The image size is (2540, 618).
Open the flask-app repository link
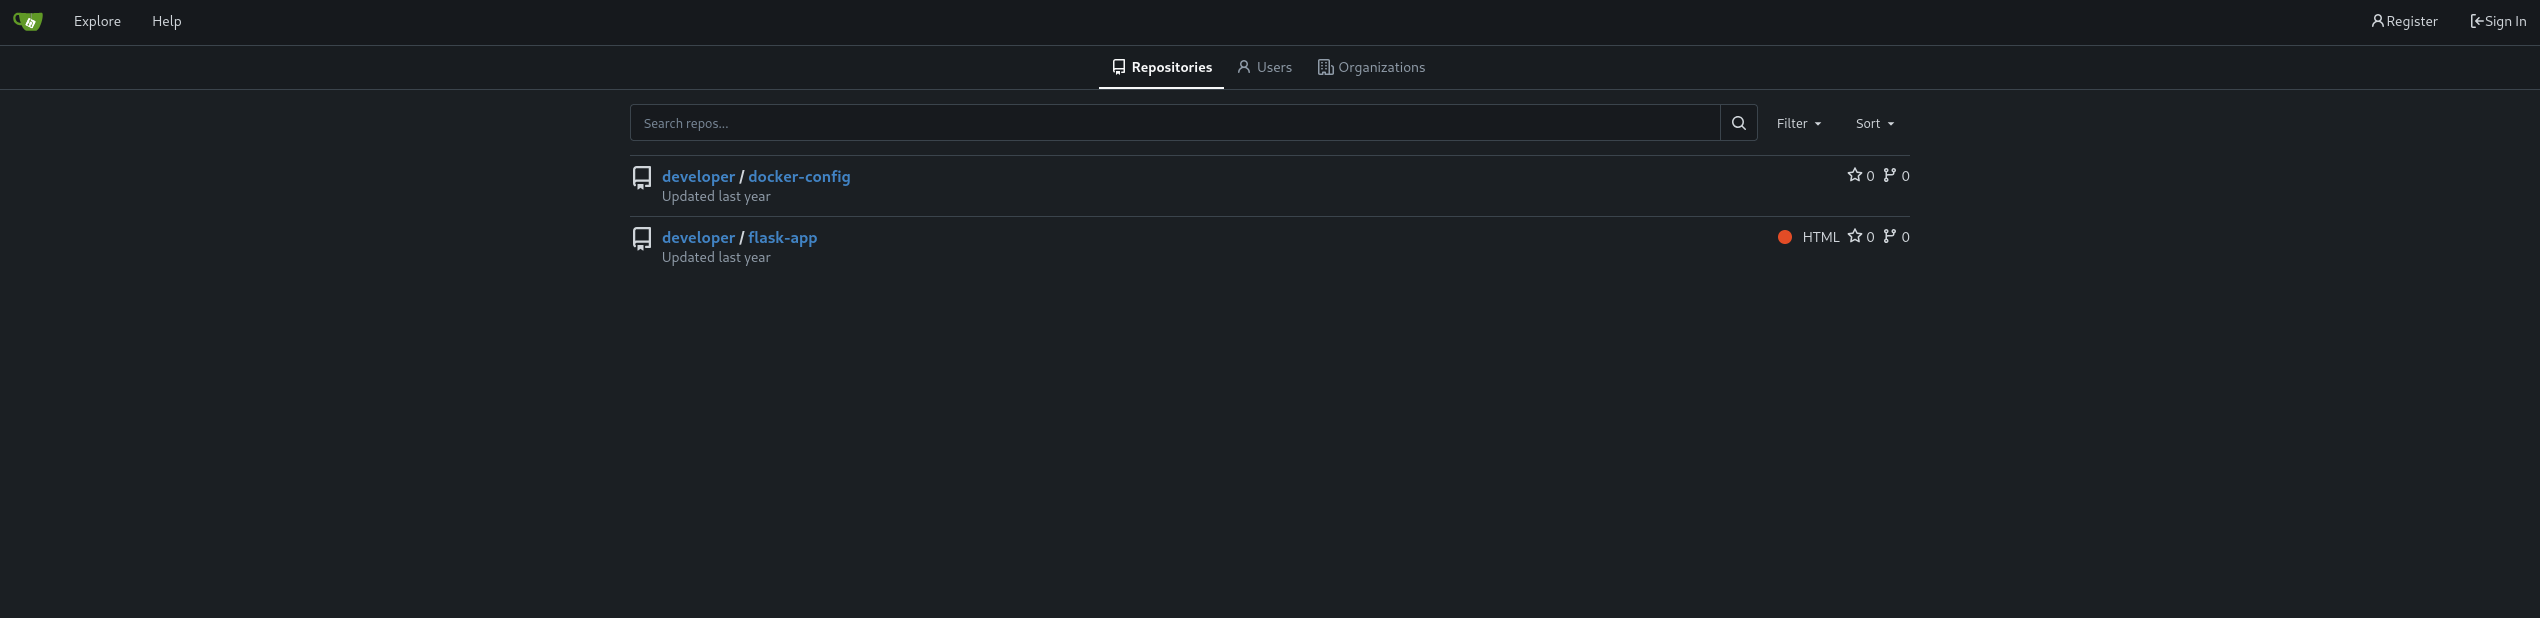click(x=782, y=237)
